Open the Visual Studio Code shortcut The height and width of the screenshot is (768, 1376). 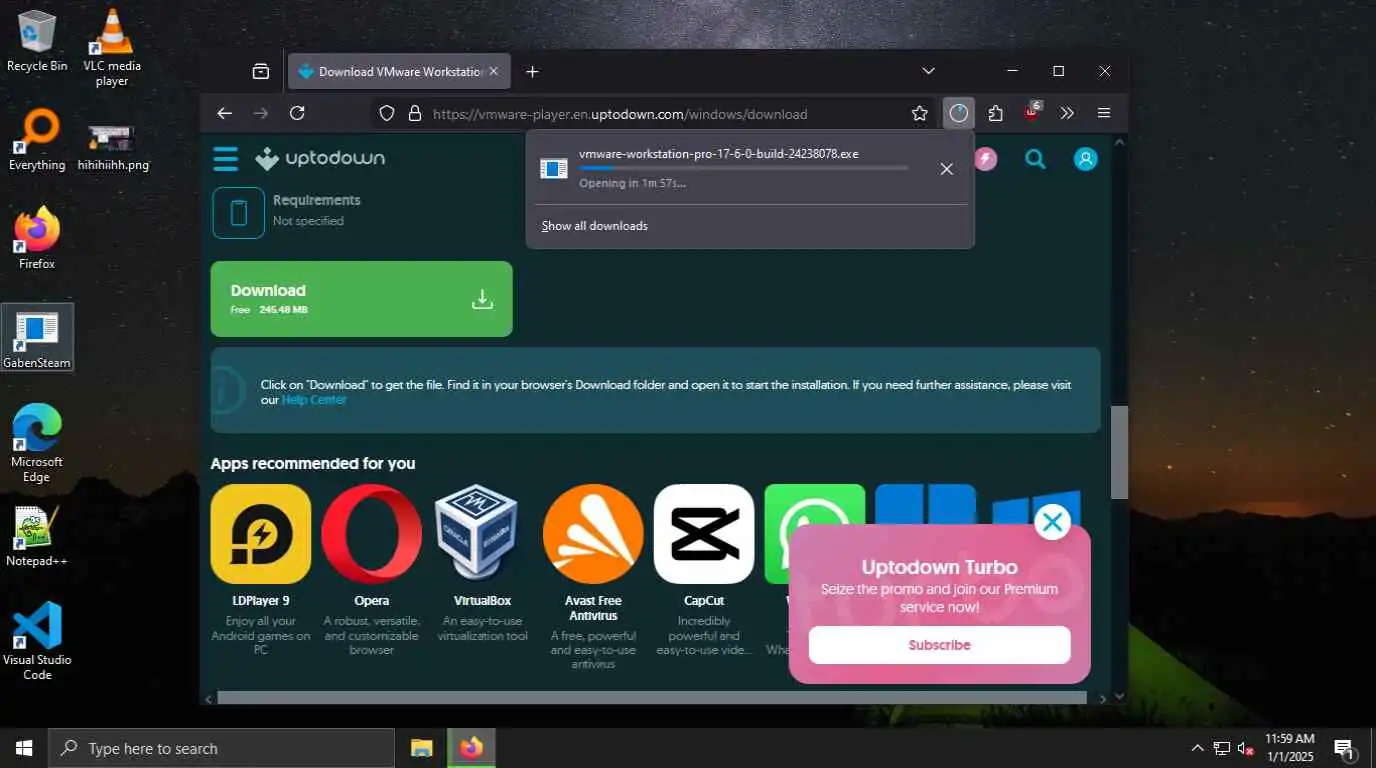37,641
